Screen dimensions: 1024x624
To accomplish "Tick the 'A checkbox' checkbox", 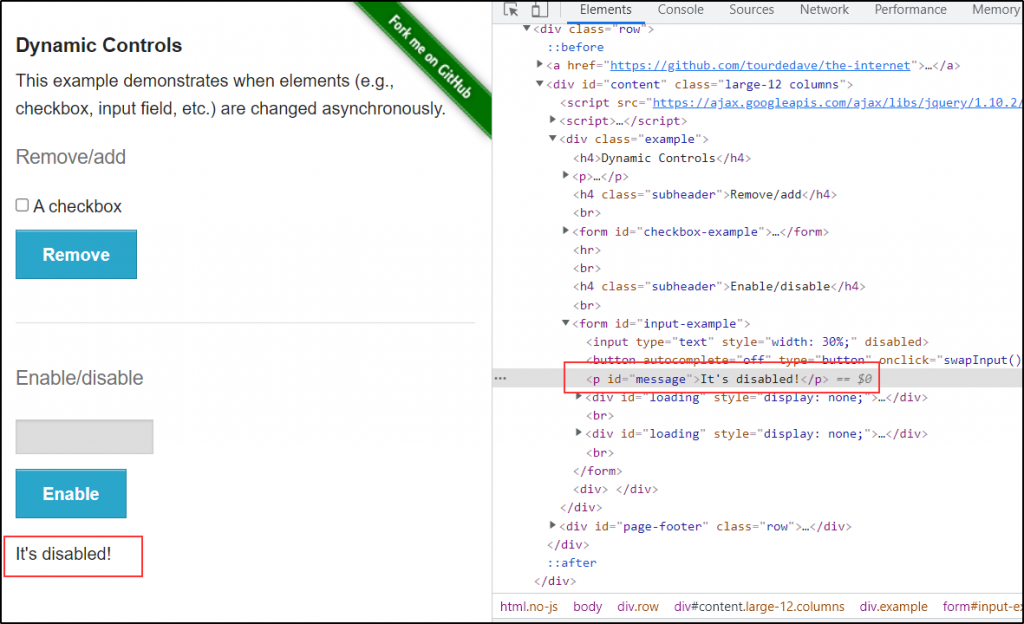I will 22,205.
